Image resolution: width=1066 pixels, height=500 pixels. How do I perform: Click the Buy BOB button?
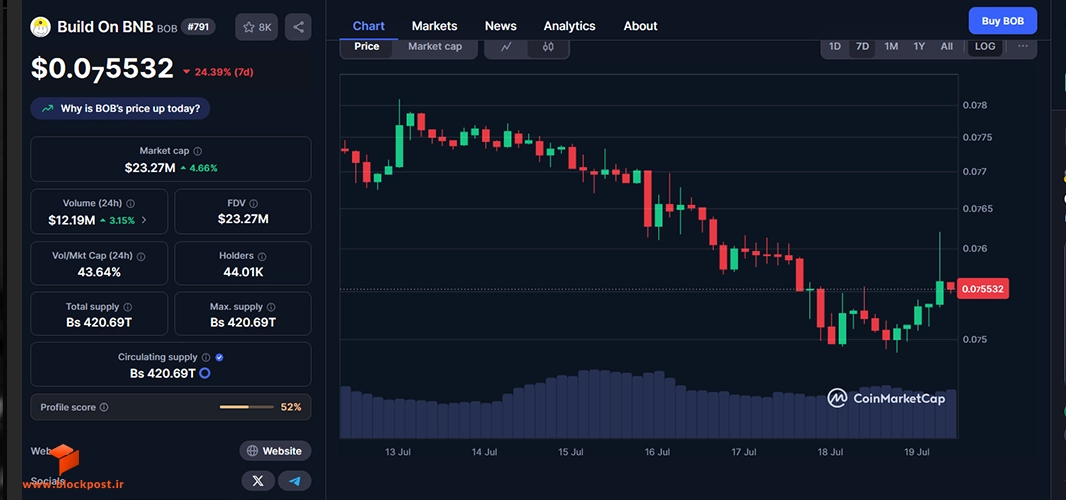pyautogui.click(x=1003, y=21)
